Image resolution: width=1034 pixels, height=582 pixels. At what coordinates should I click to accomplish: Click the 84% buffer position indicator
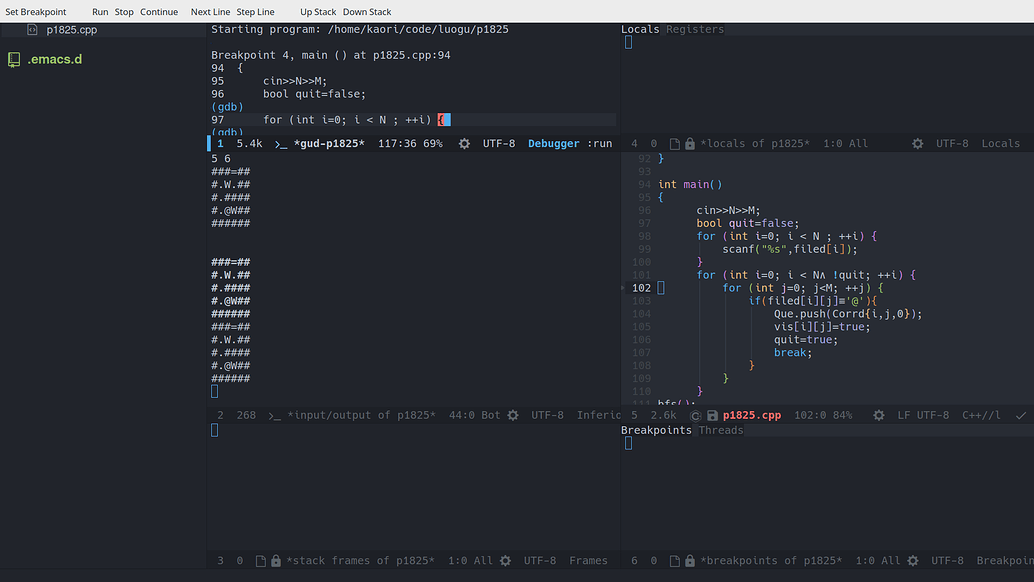(844, 415)
